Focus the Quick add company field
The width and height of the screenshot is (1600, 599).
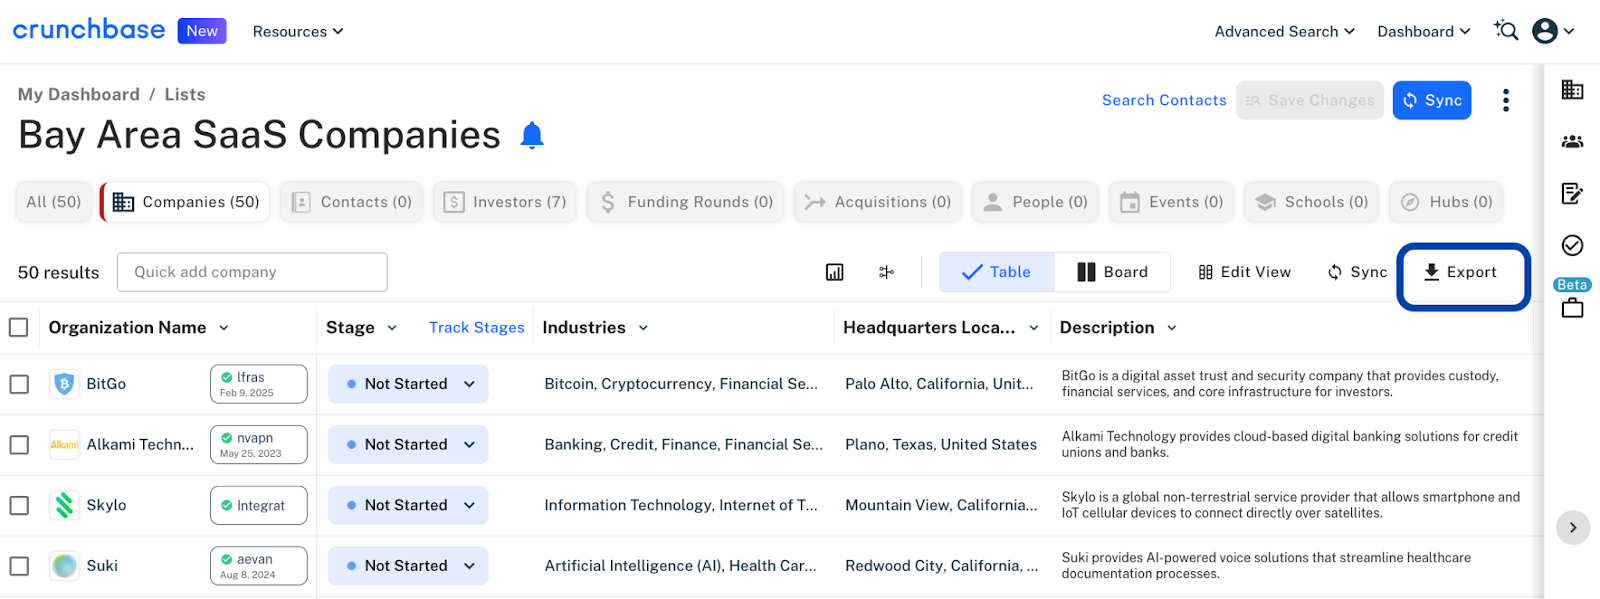click(x=252, y=272)
